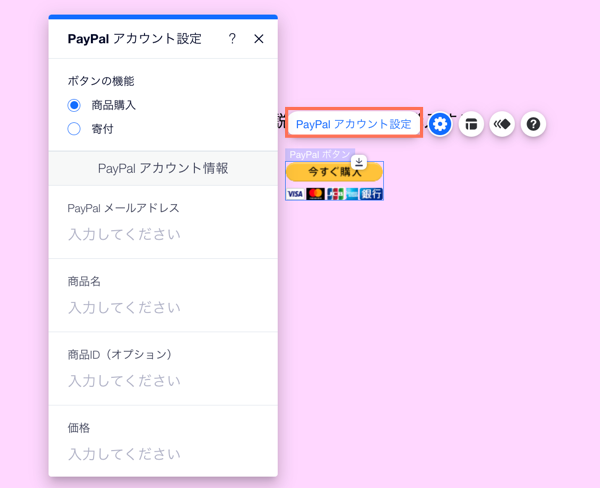Click the PayPal ボタン element label
Viewport: 600px width, 488px height.
pyautogui.click(x=320, y=155)
